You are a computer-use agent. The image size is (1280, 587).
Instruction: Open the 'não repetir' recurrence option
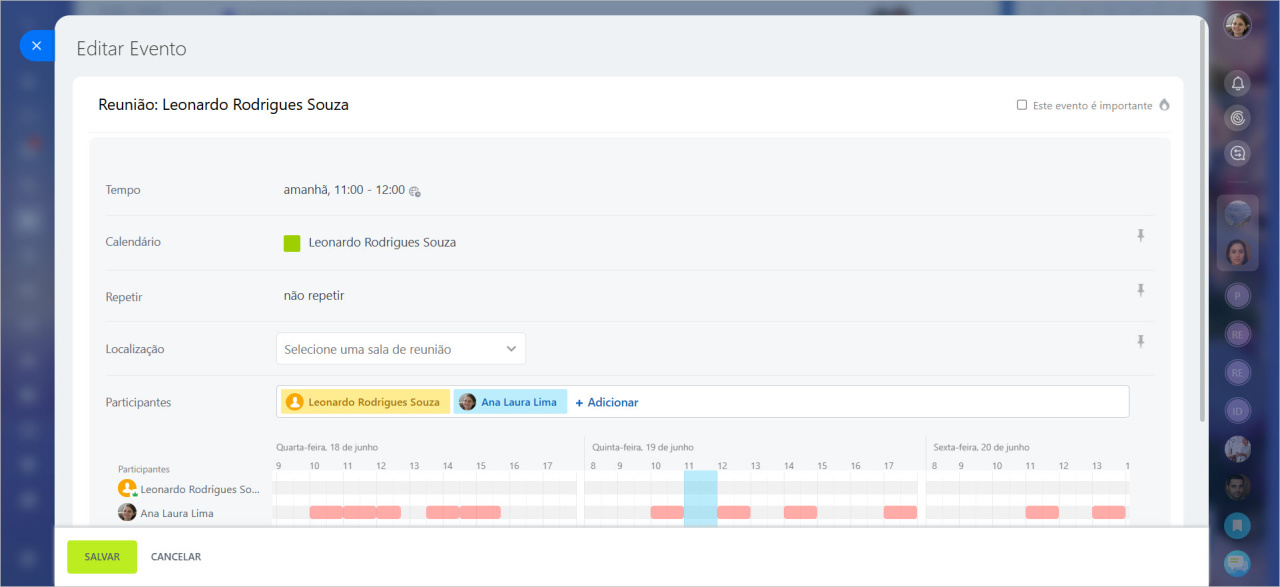[314, 296]
